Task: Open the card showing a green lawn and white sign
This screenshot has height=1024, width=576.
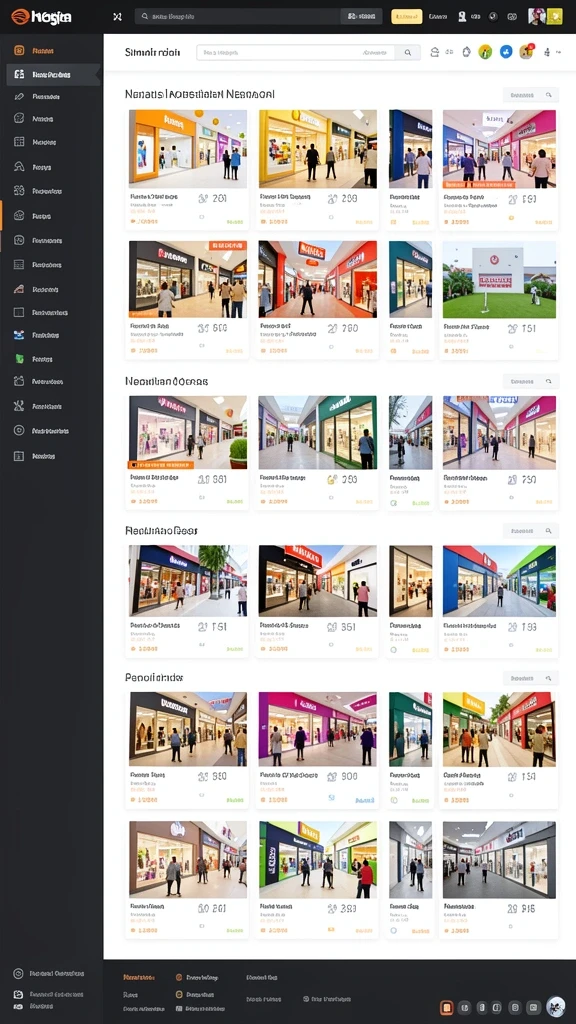Action: point(499,300)
